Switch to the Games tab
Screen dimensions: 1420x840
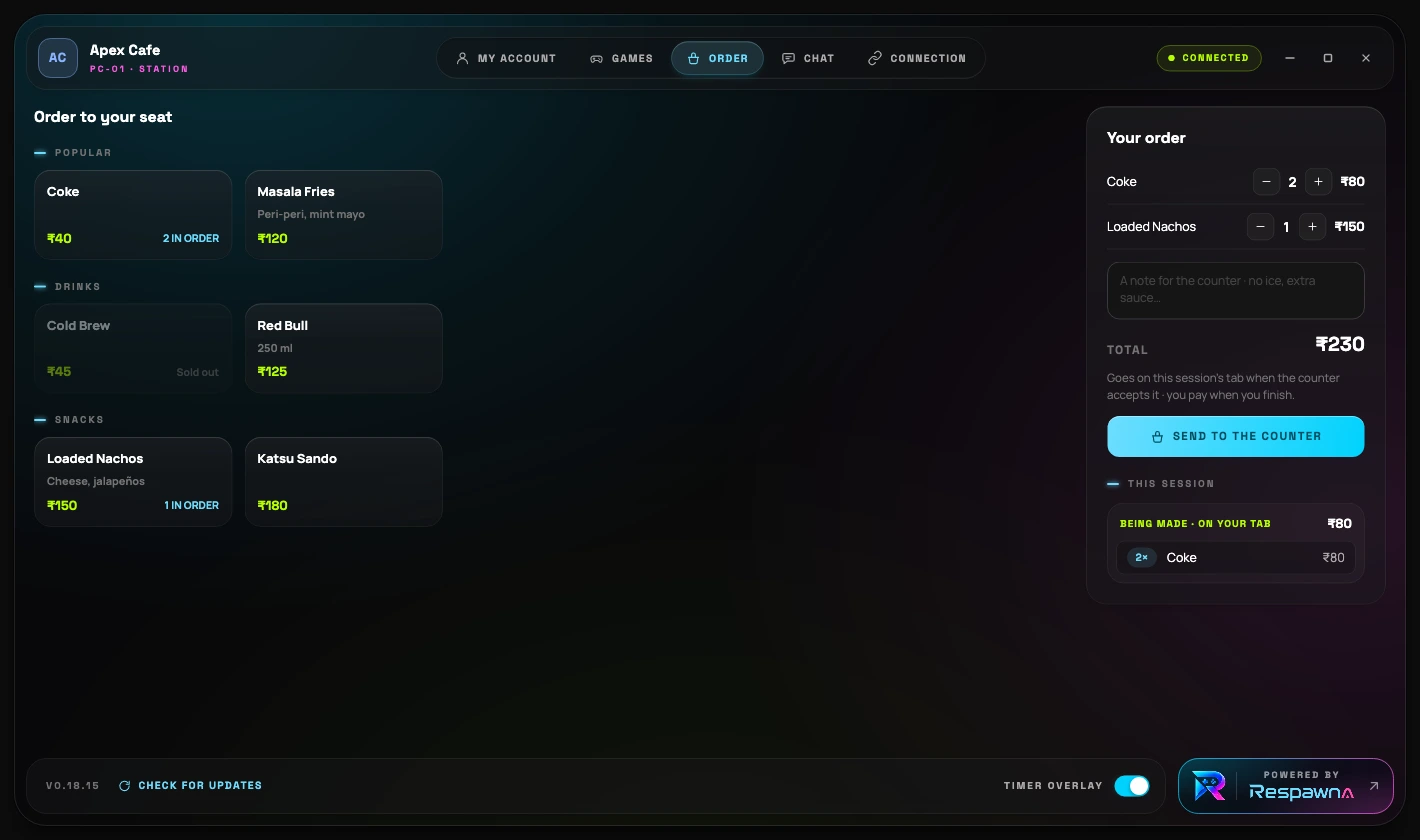[621, 58]
